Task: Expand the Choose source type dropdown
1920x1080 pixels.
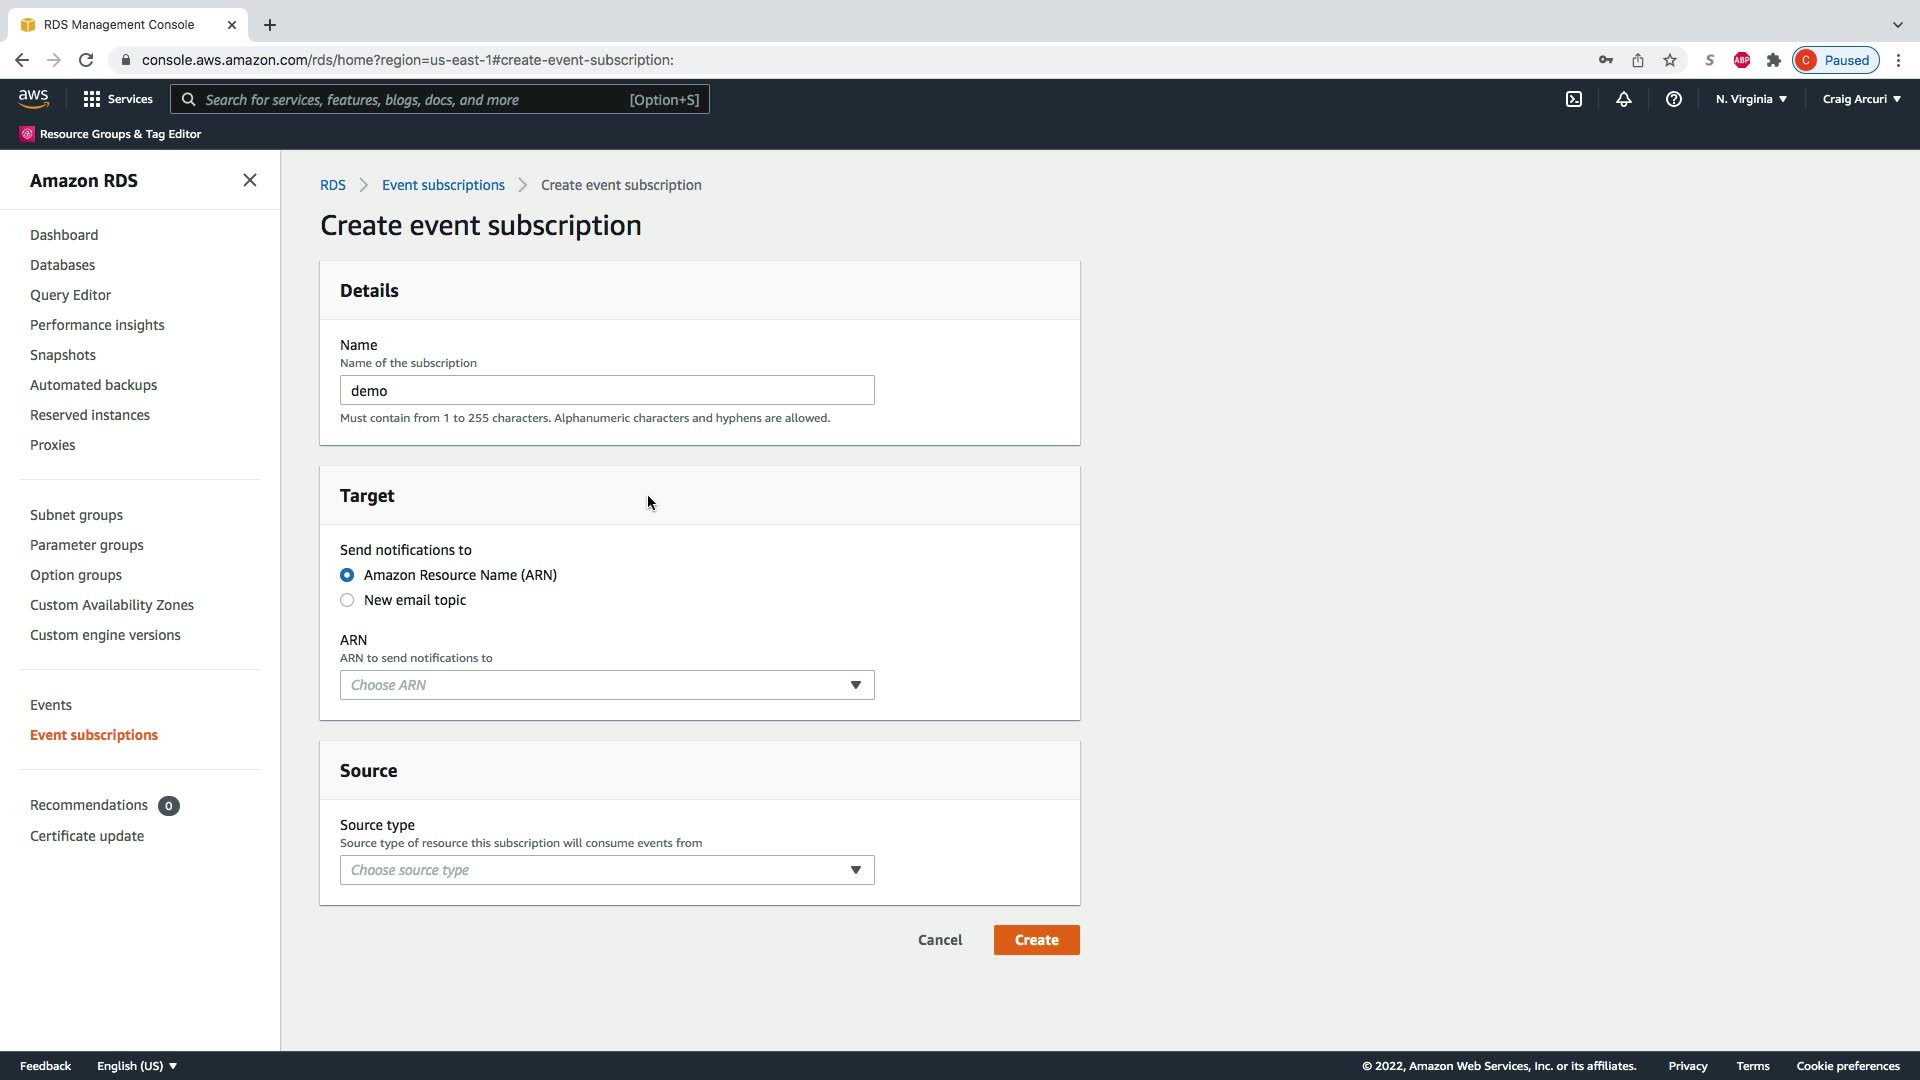Action: 607,870
